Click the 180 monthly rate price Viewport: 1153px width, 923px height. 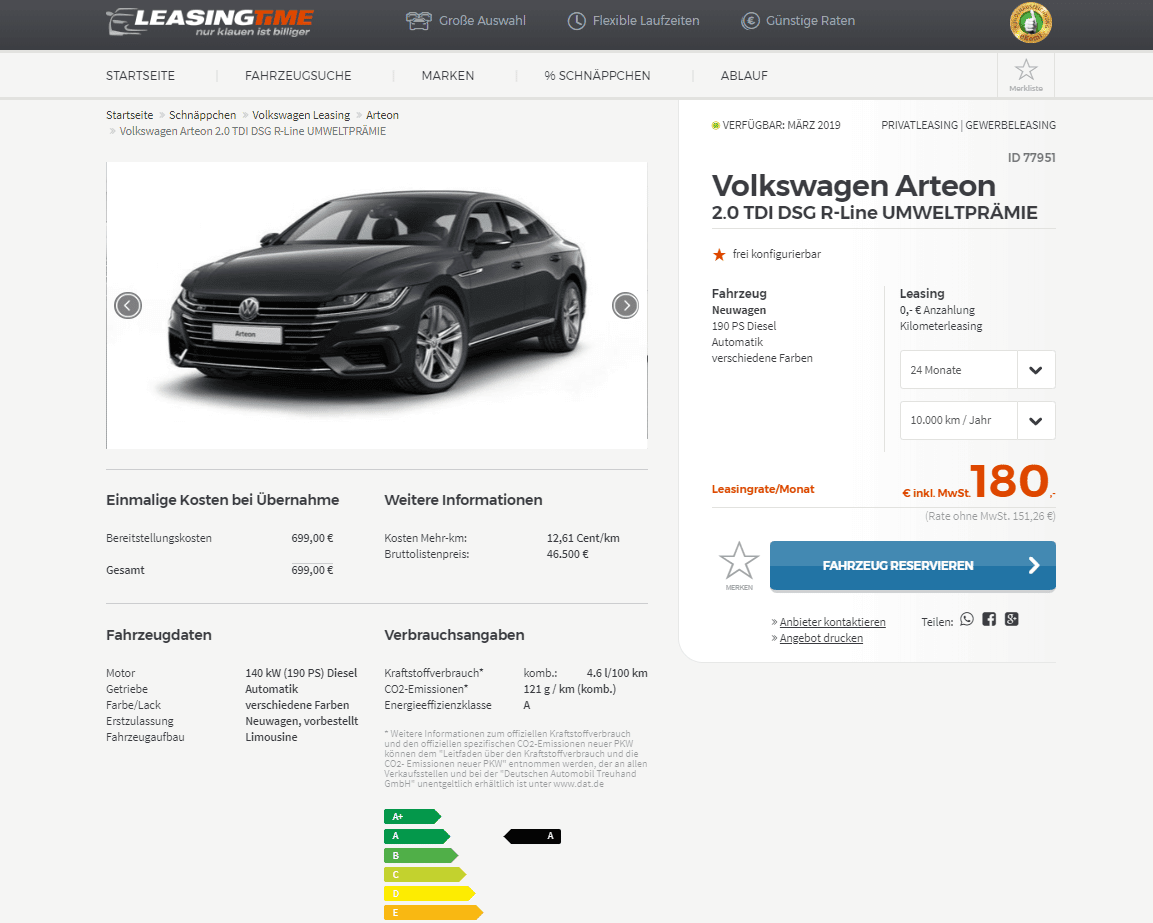point(1009,481)
